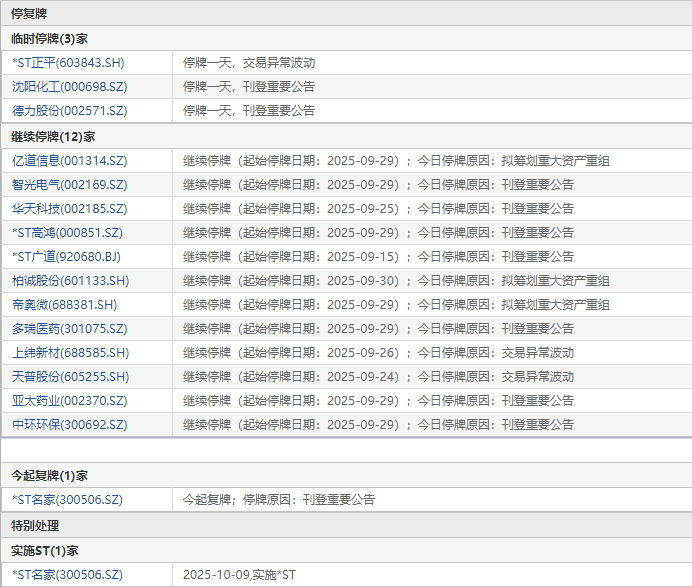Click the 继续停牌(12)家 subsection heading
The width and height of the screenshot is (692, 587).
[x=52, y=136]
